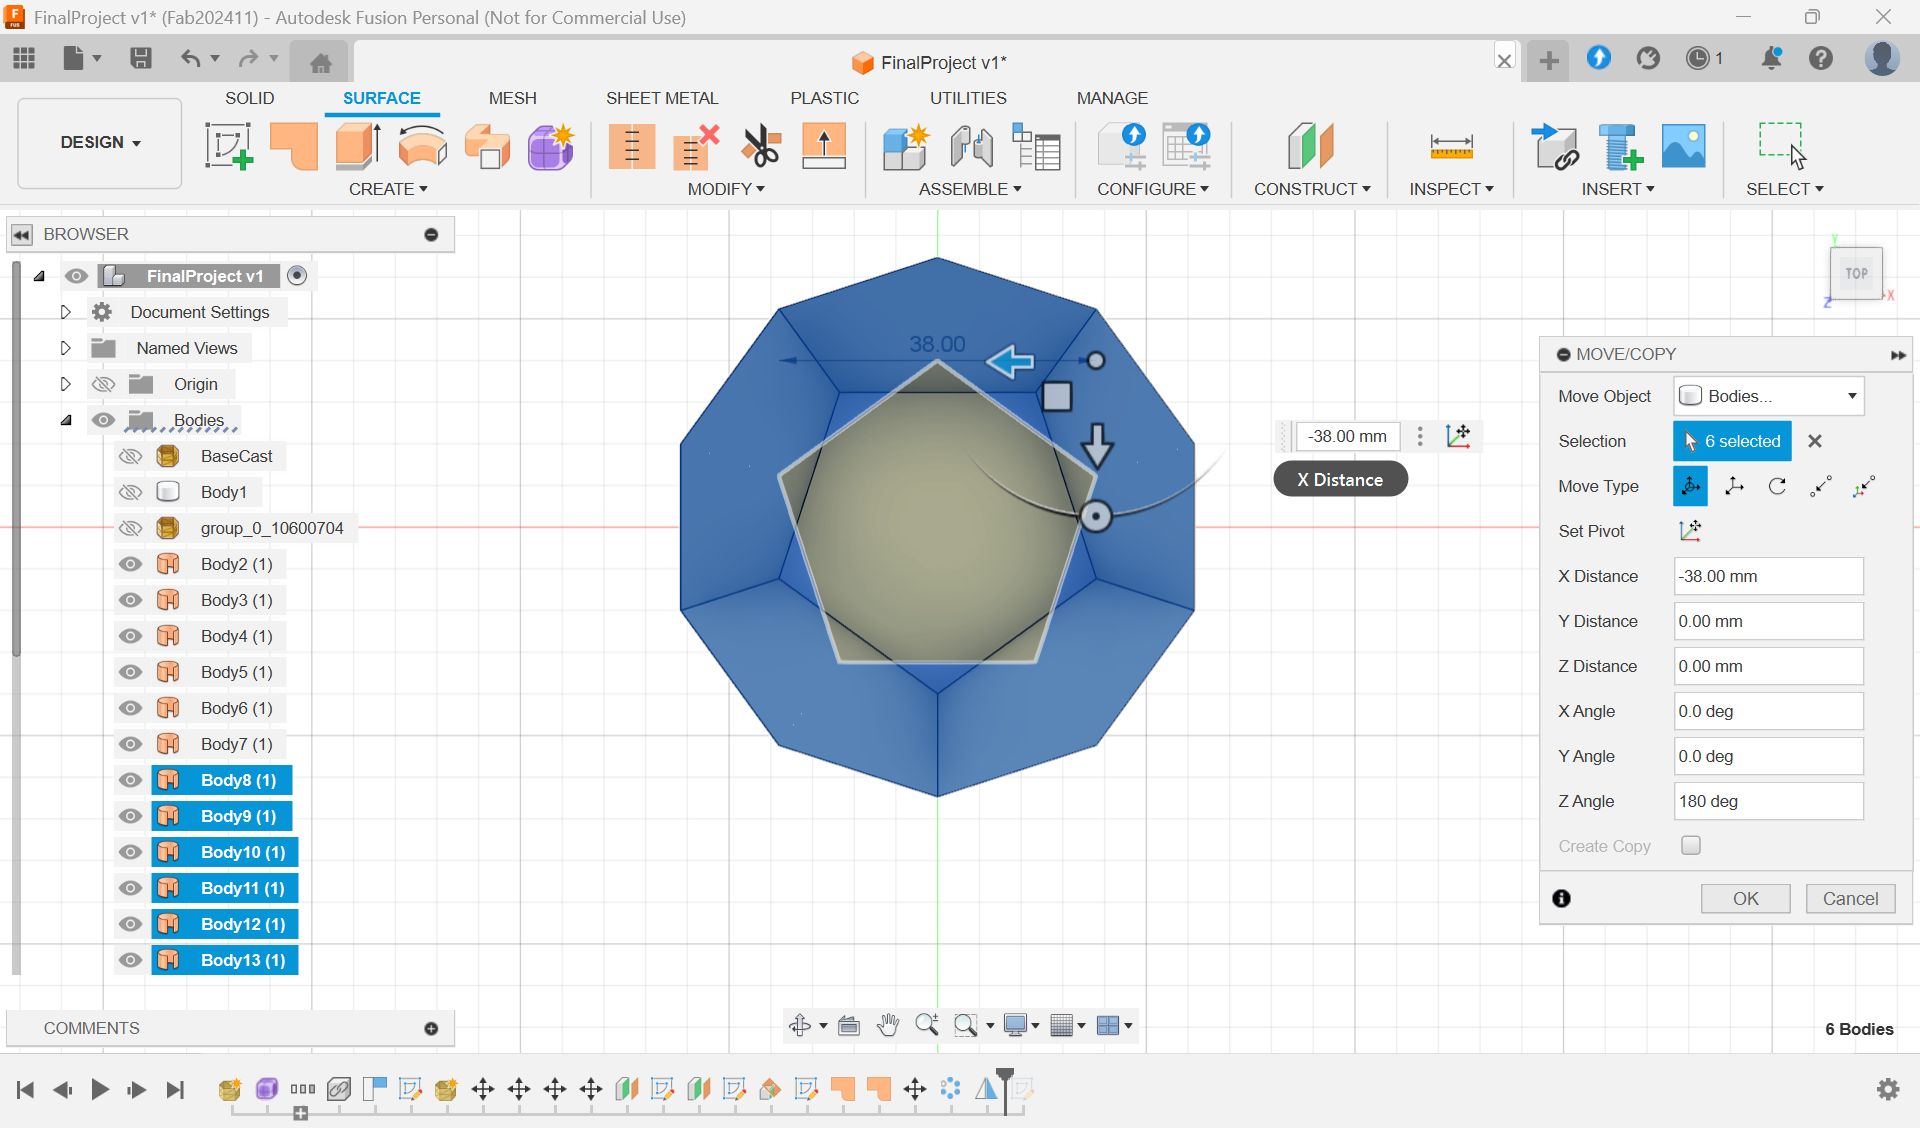Click the Unstitch tool icon
The image size is (1920, 1128).
696,146
